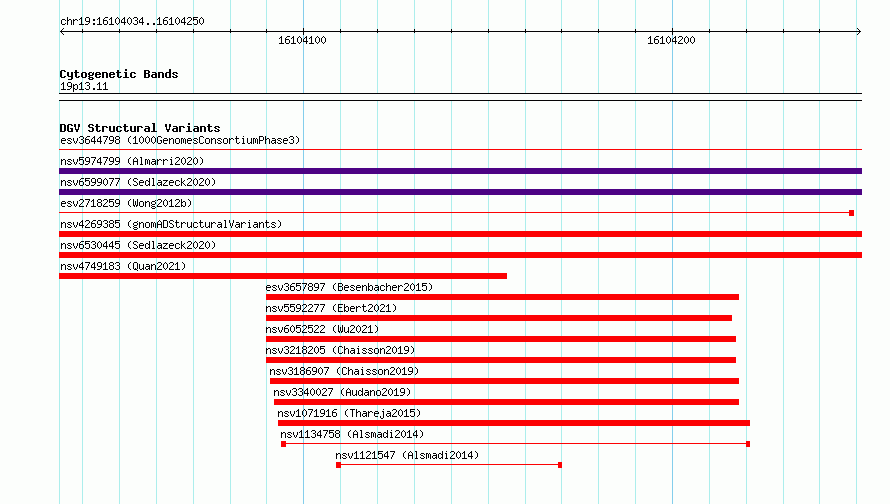The height and width of the screenshot is (504, 890).
Task: Click the Cytogenetic Bands track title
Action: [119, 74]
